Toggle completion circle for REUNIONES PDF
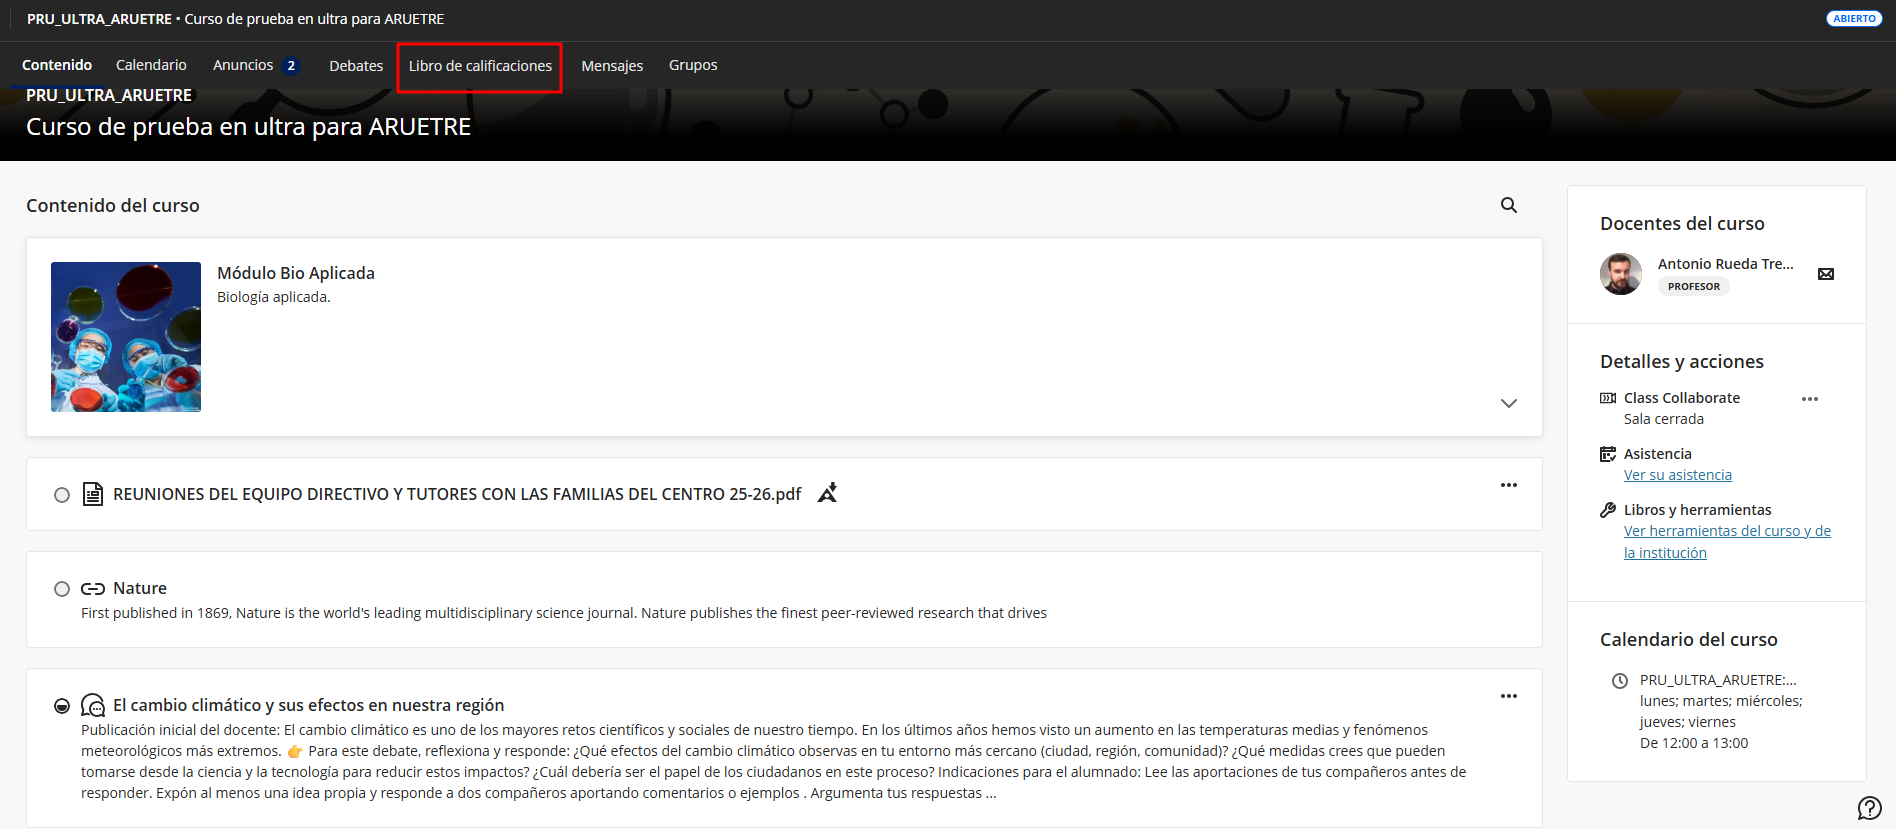This screenshot has width=1896, height=829. pyautogui.click(x=62, y=495)
